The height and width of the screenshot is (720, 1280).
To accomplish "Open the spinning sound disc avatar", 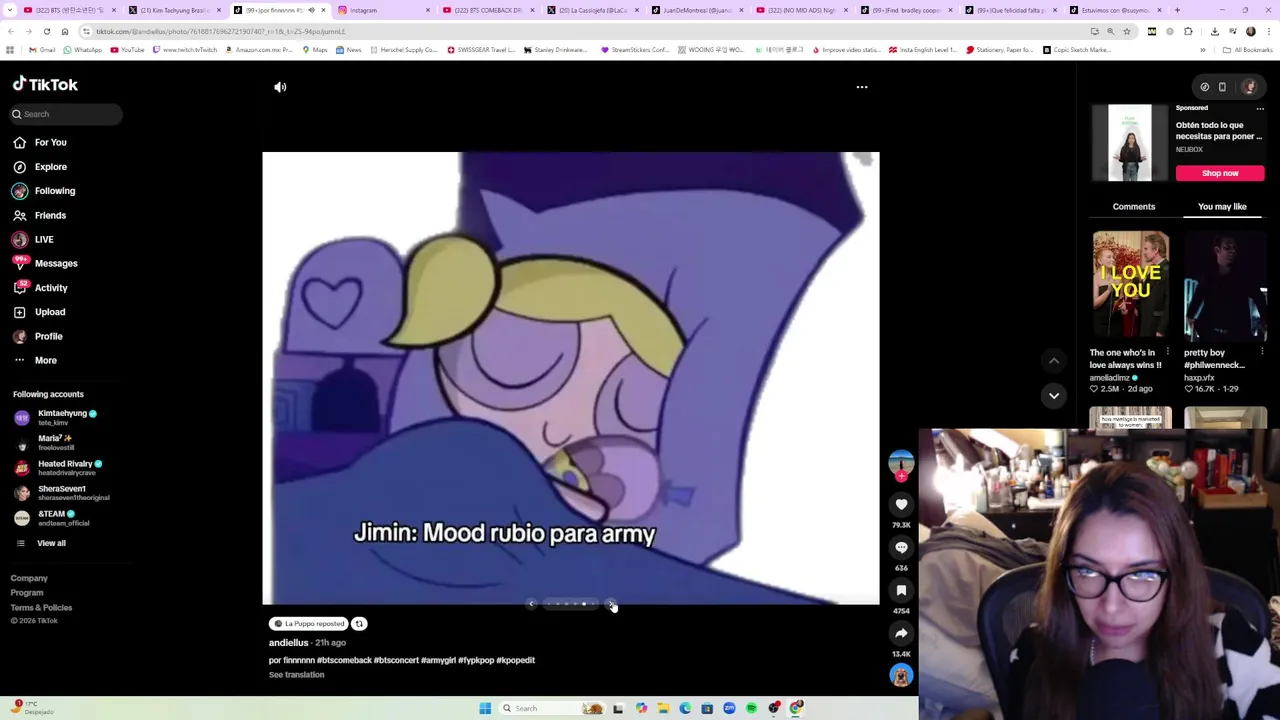I will [901, 676].
